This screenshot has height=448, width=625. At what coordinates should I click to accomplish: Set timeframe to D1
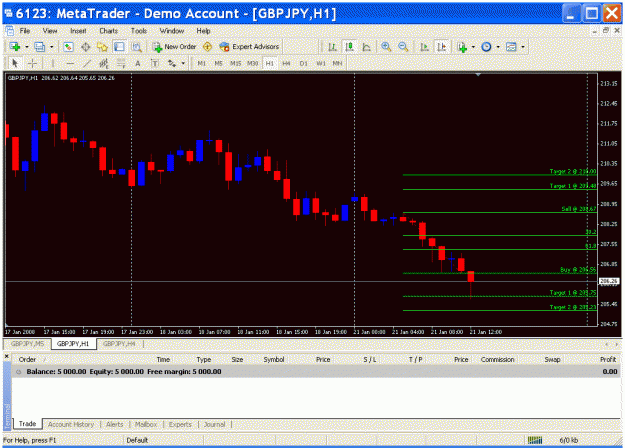pyautogui.click(x=303, y=63)
